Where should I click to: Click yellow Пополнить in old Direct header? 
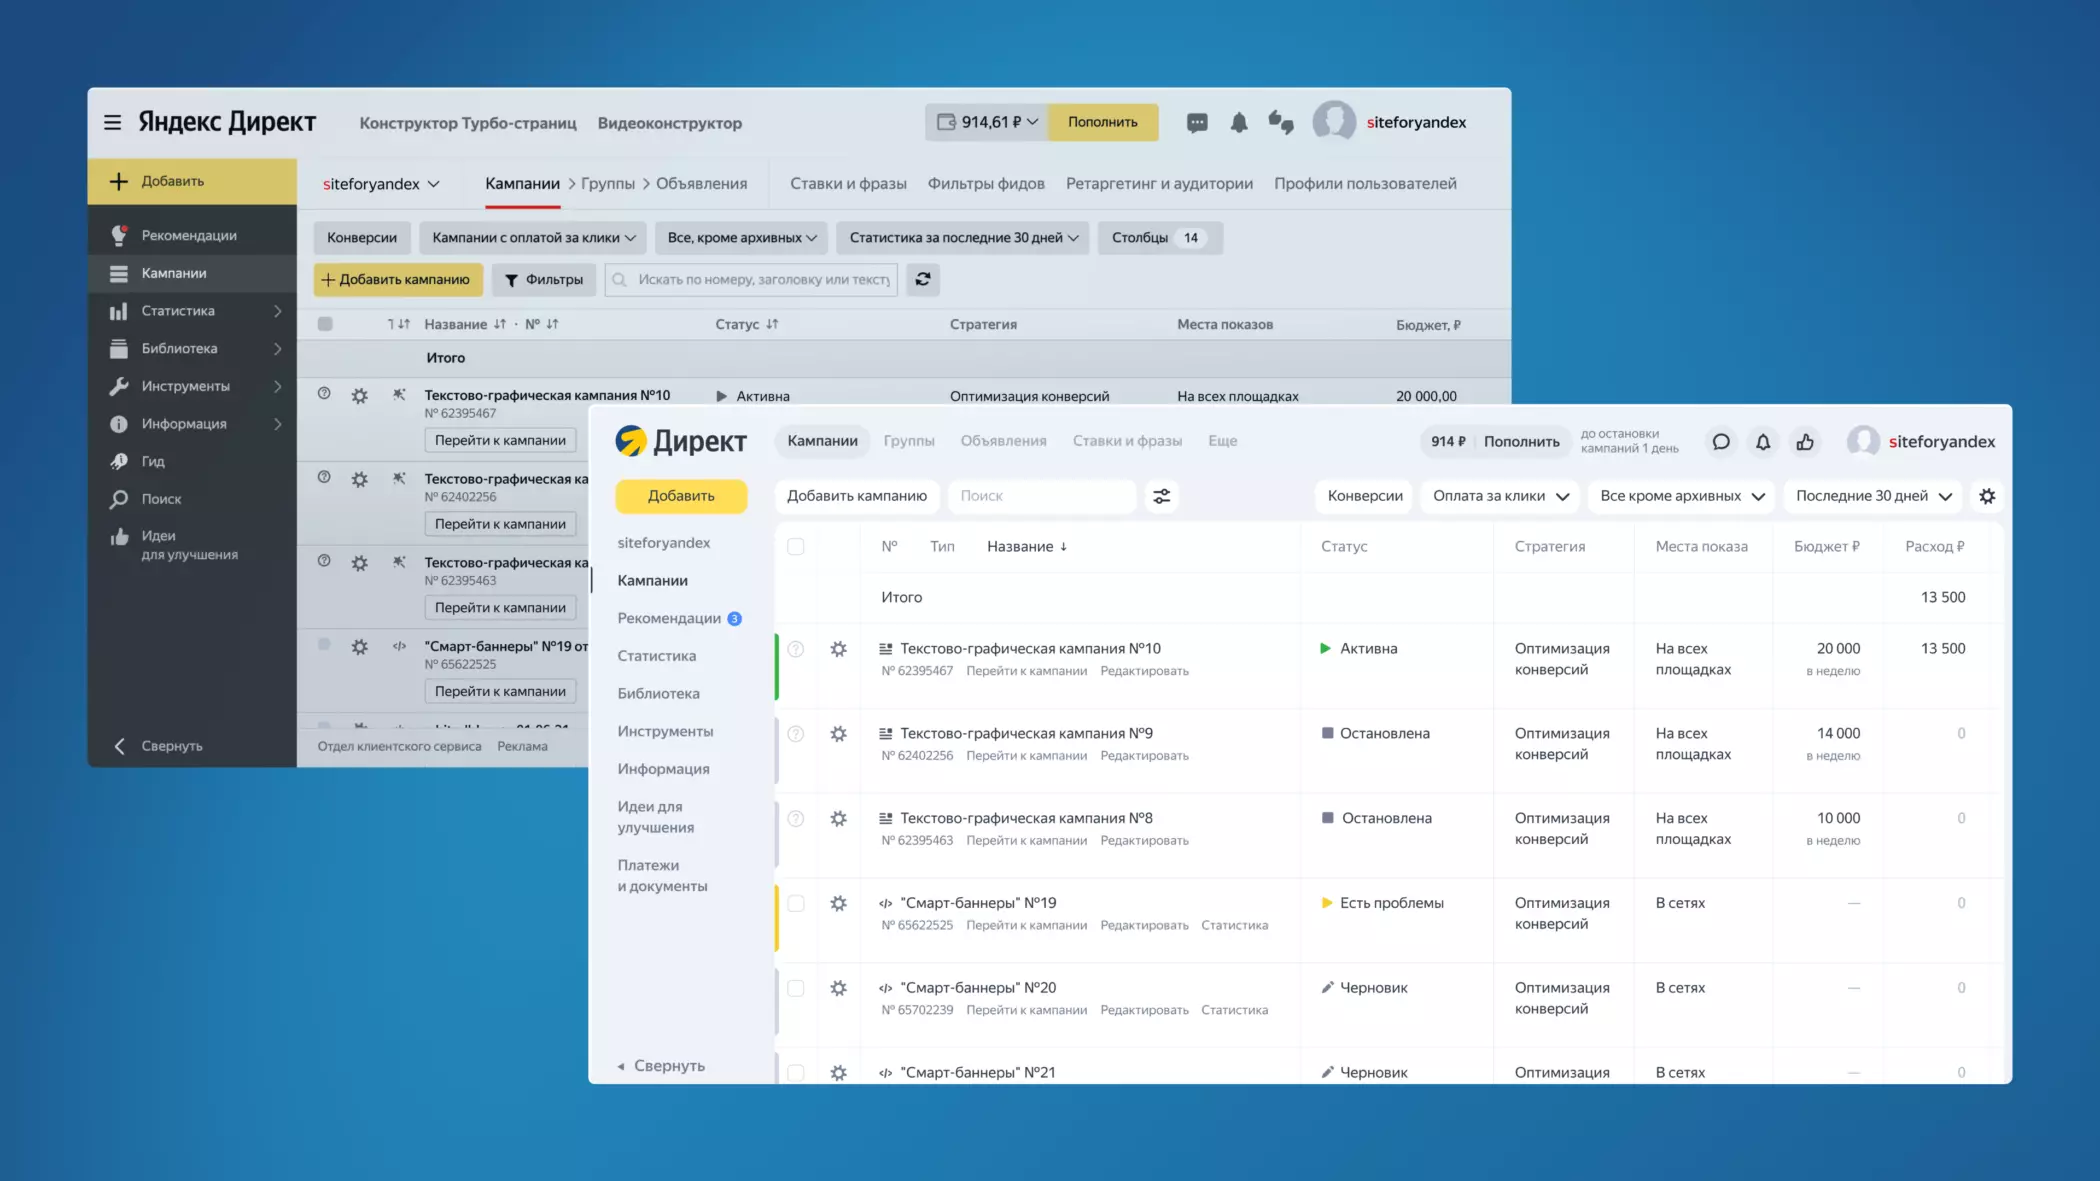1103,122
